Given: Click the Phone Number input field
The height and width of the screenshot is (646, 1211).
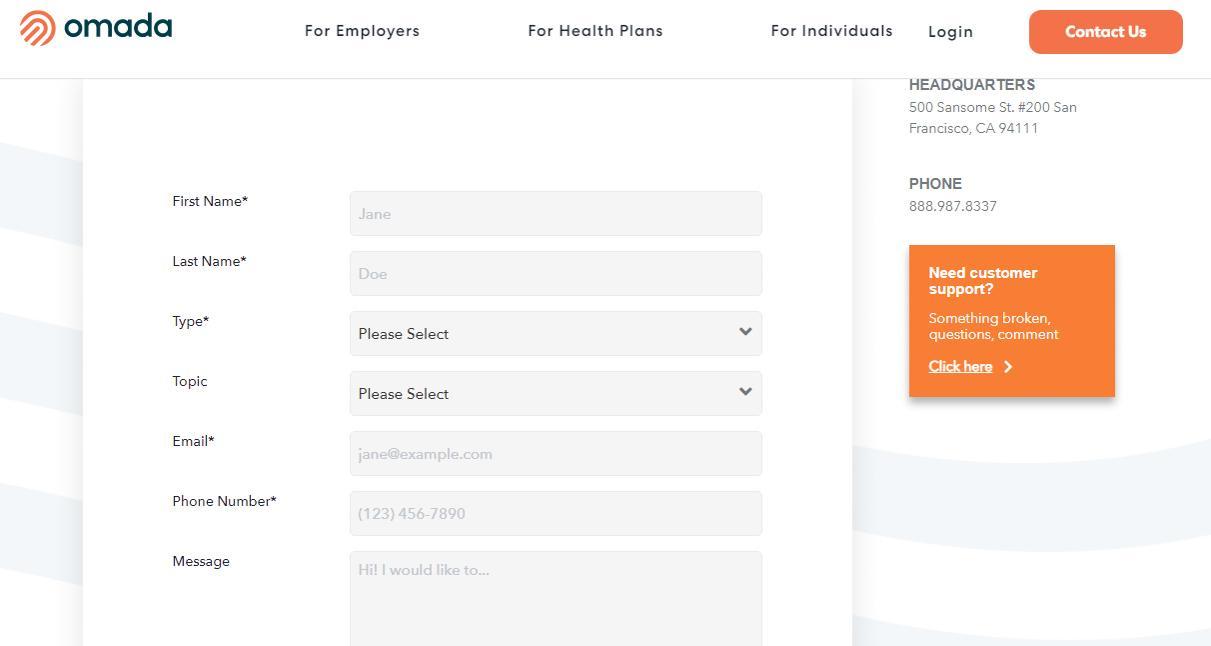Looking at the screenshot, I should pos(555,513).
